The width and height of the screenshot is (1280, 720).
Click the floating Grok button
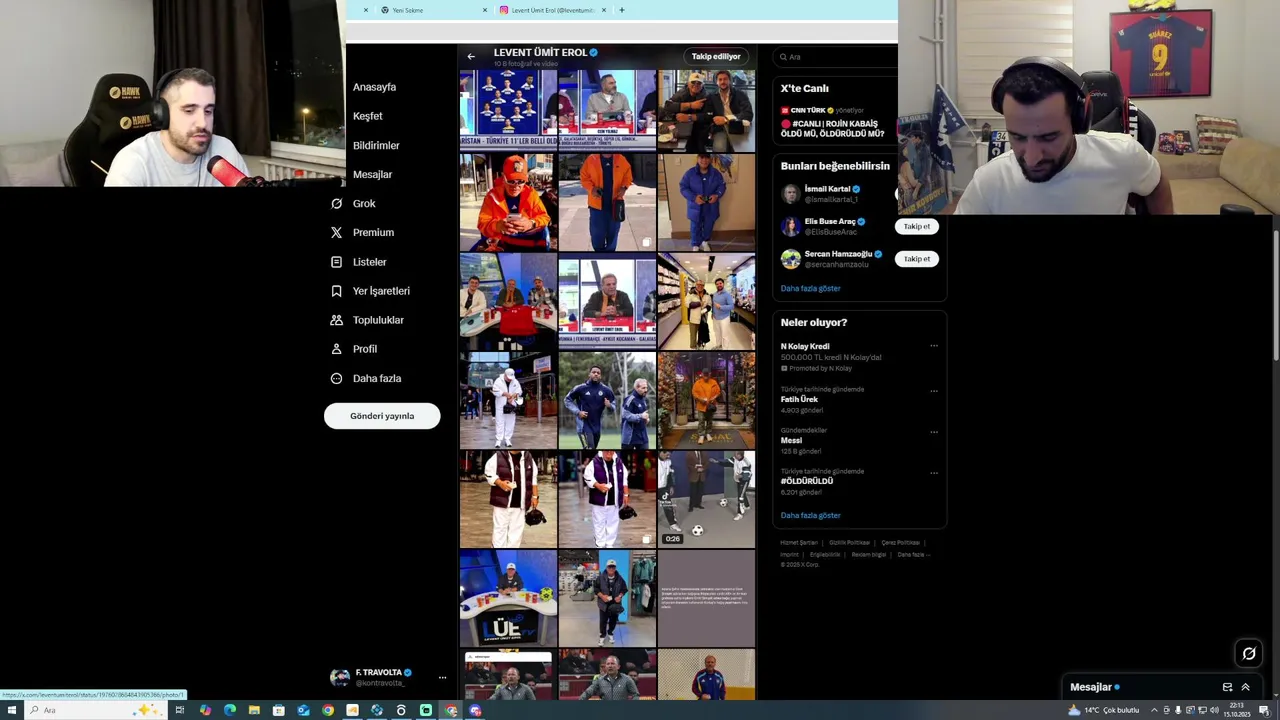1249,653
